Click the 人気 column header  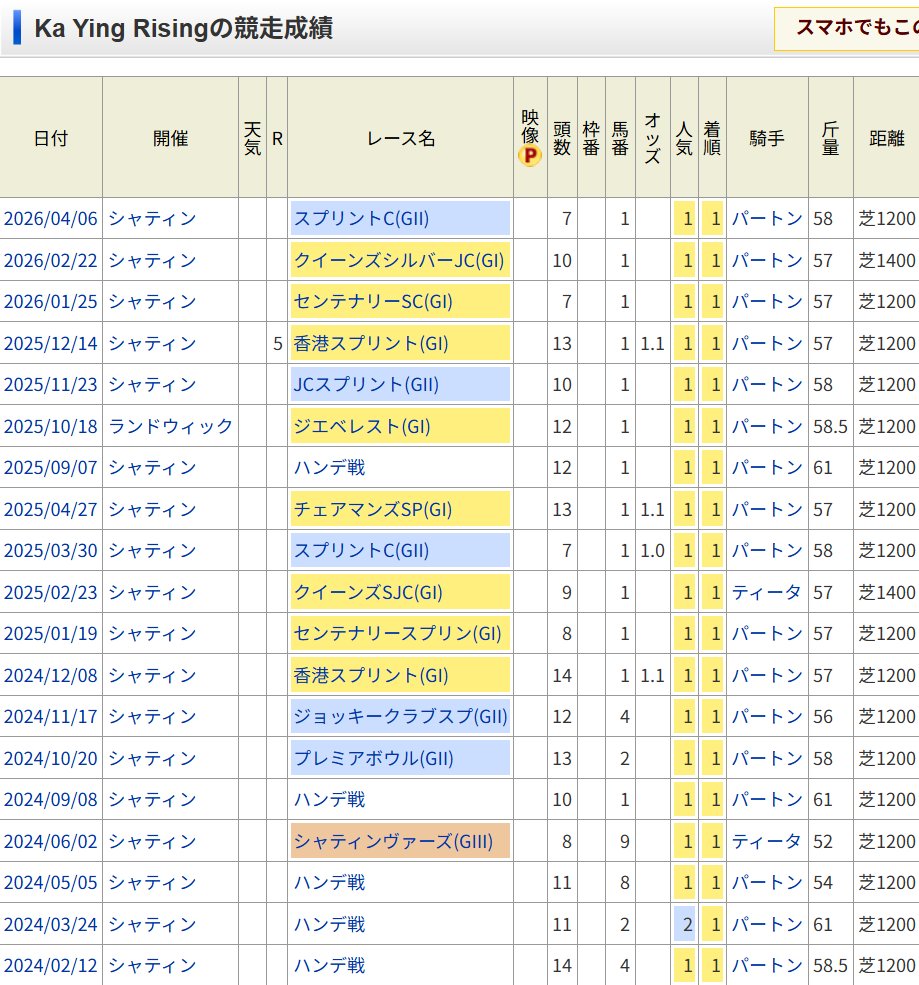click(684, 138)
